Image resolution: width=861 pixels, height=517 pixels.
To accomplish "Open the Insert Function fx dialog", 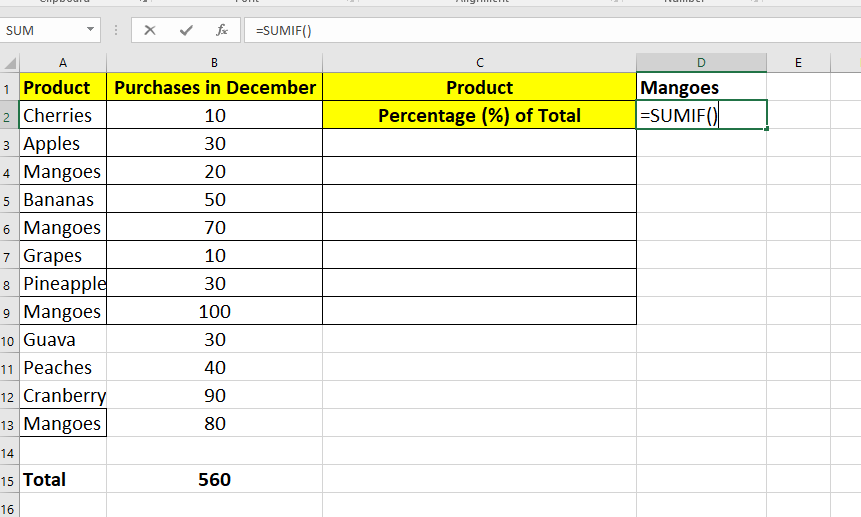I will [x=221, y=30].
